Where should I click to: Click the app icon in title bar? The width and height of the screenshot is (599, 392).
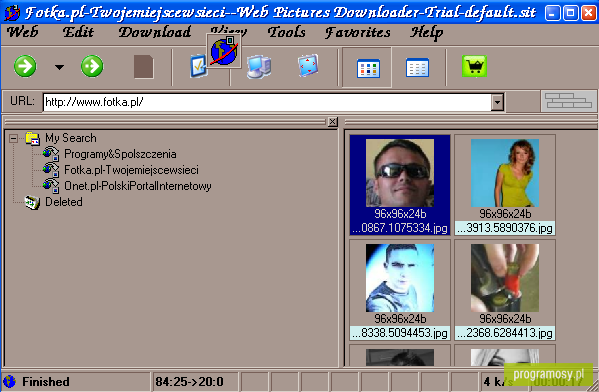[x=12, y=13]
